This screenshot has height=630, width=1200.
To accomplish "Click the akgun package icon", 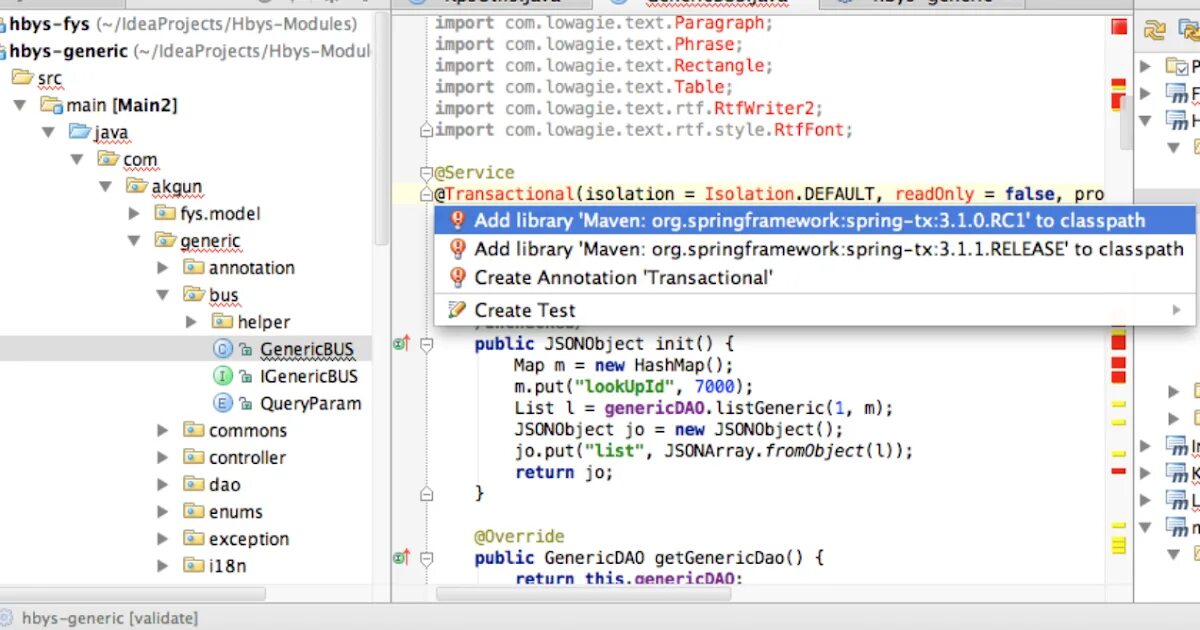I will pyautogui.click(x=136, y=186).
